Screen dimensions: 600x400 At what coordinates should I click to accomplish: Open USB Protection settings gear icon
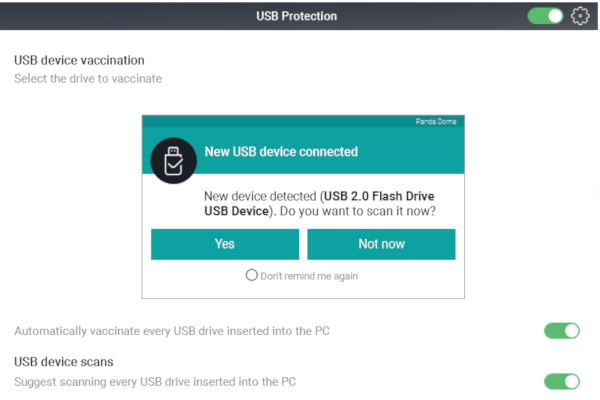pos(580,16)
